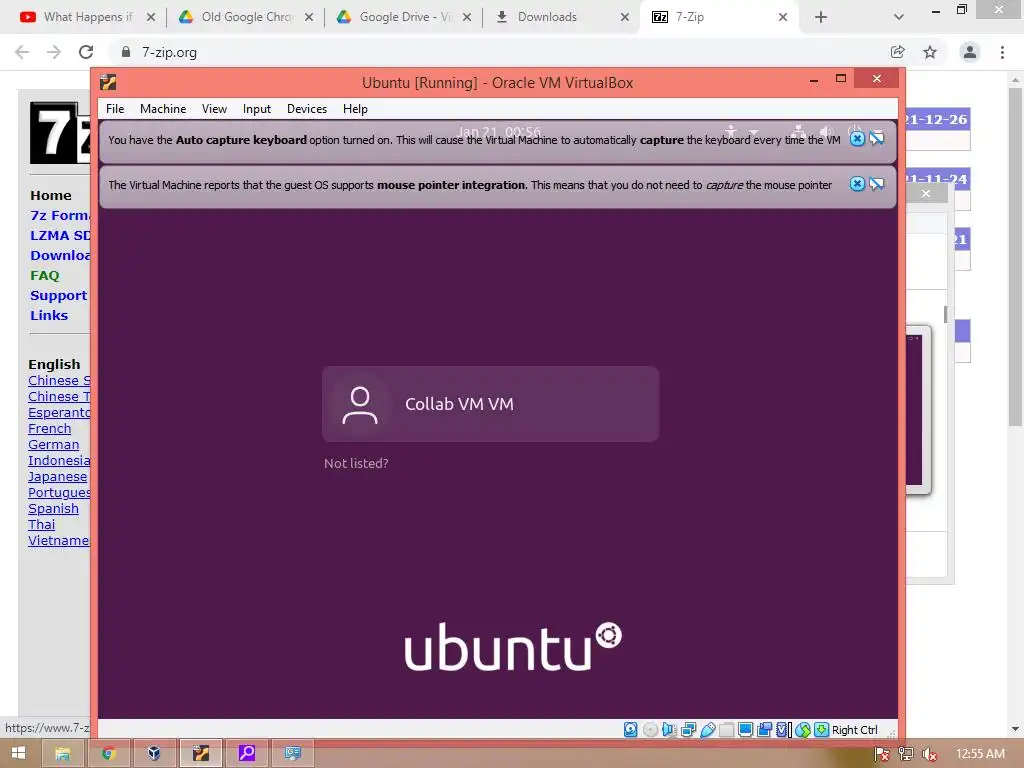Click mouse integration indicator in status bar
Image resolution: width=1024 pixels, height=768 pixels.
pos(803,729)
